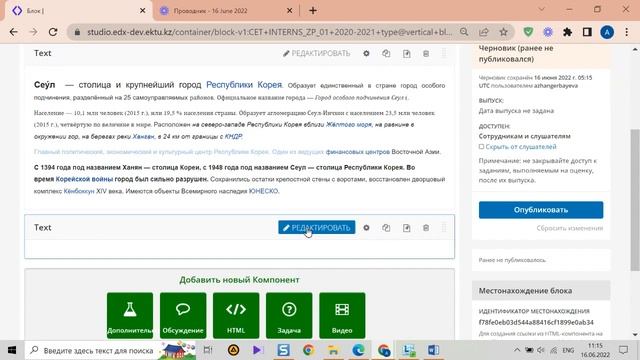Viewport: 640px width, 360px height.
Task: Reload the current page
Action: point(53,32)
